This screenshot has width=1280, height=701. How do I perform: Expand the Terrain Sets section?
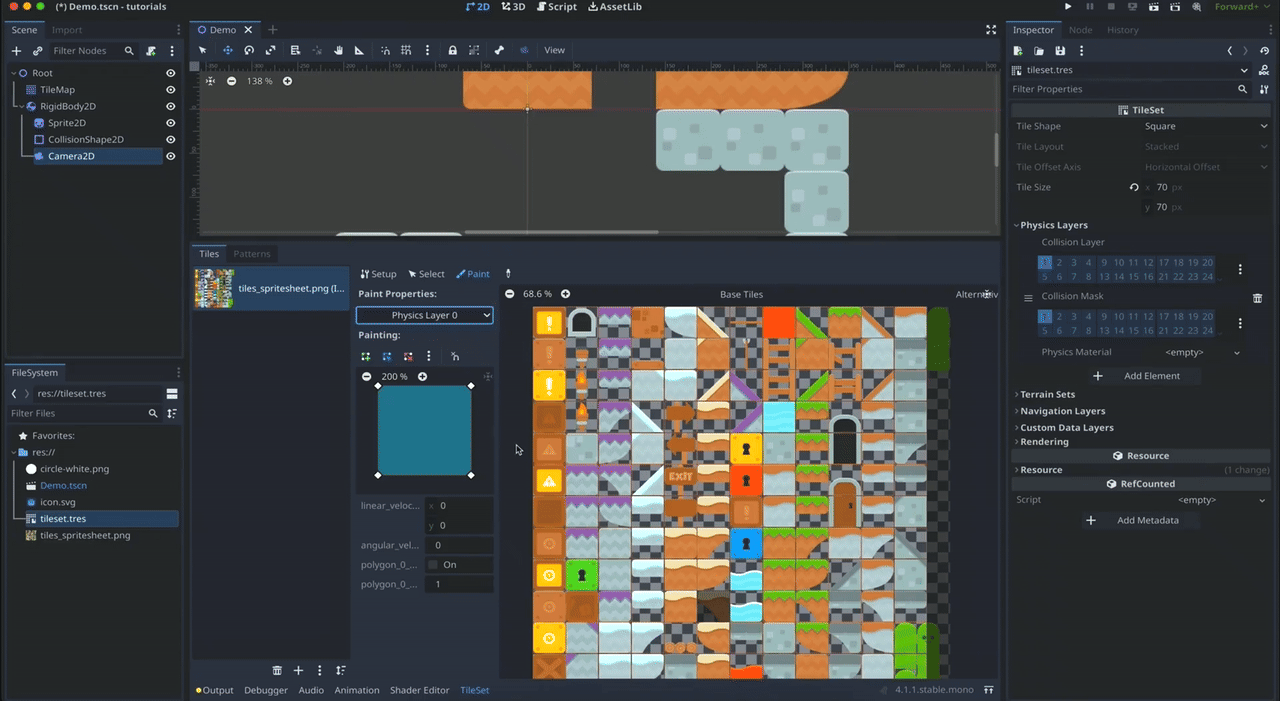point(1047,395)
